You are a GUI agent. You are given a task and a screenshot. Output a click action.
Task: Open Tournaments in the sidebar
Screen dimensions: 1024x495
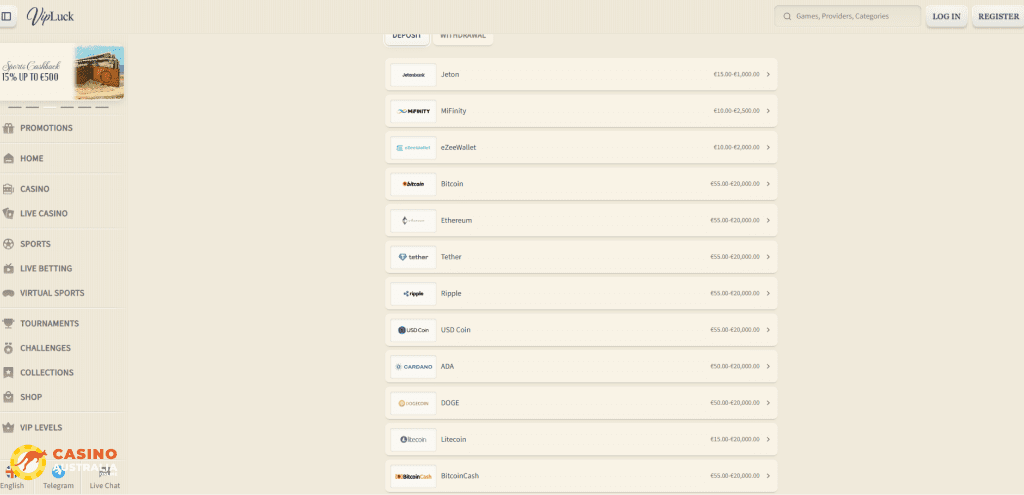pos(50,323)
